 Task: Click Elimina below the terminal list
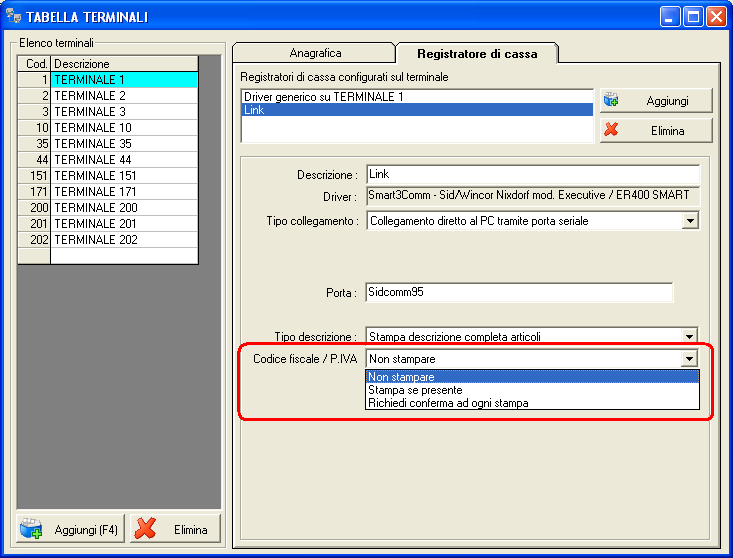pyautogui.click(x=175, y=529)
